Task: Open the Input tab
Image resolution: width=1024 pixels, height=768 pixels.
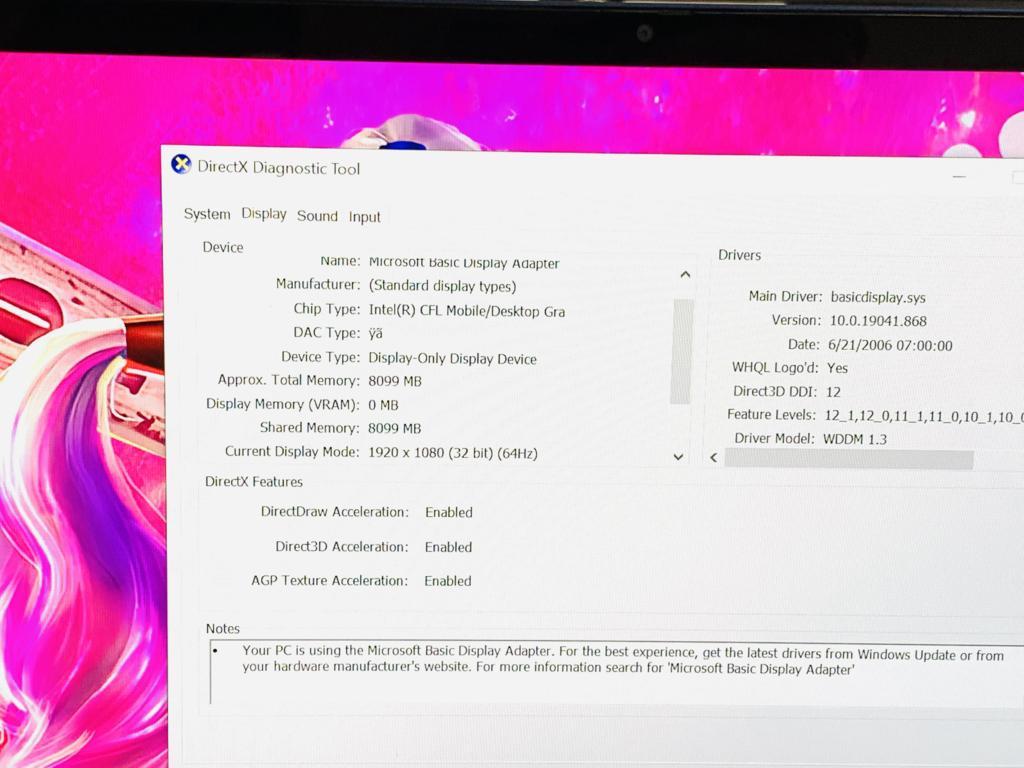Action: pos(364,217)
